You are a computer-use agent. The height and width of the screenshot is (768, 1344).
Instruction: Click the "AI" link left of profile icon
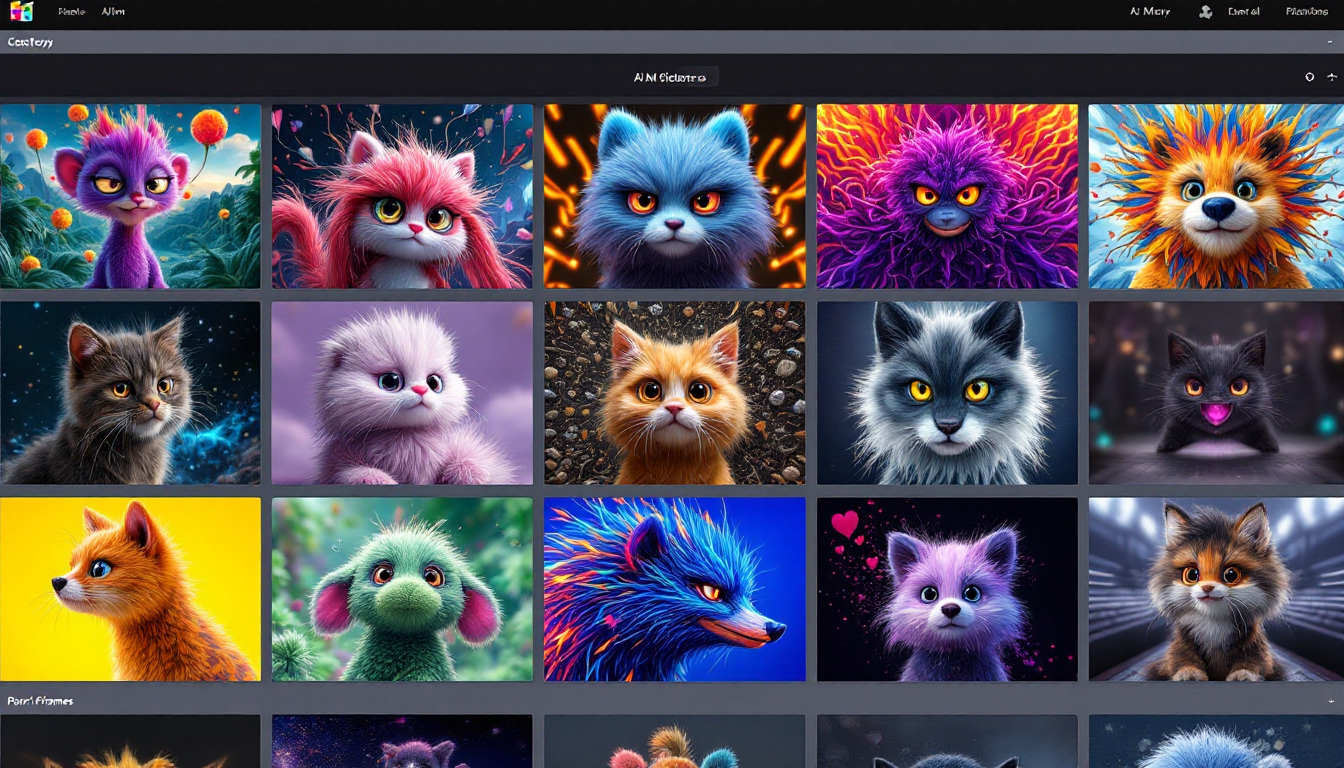1149,12
